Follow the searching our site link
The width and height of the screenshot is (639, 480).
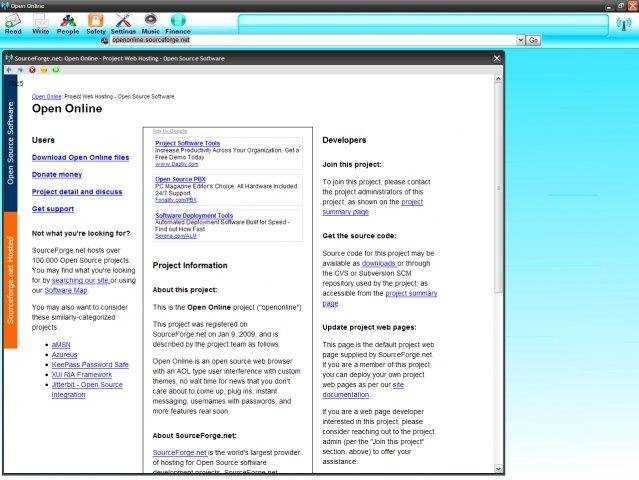80,280
